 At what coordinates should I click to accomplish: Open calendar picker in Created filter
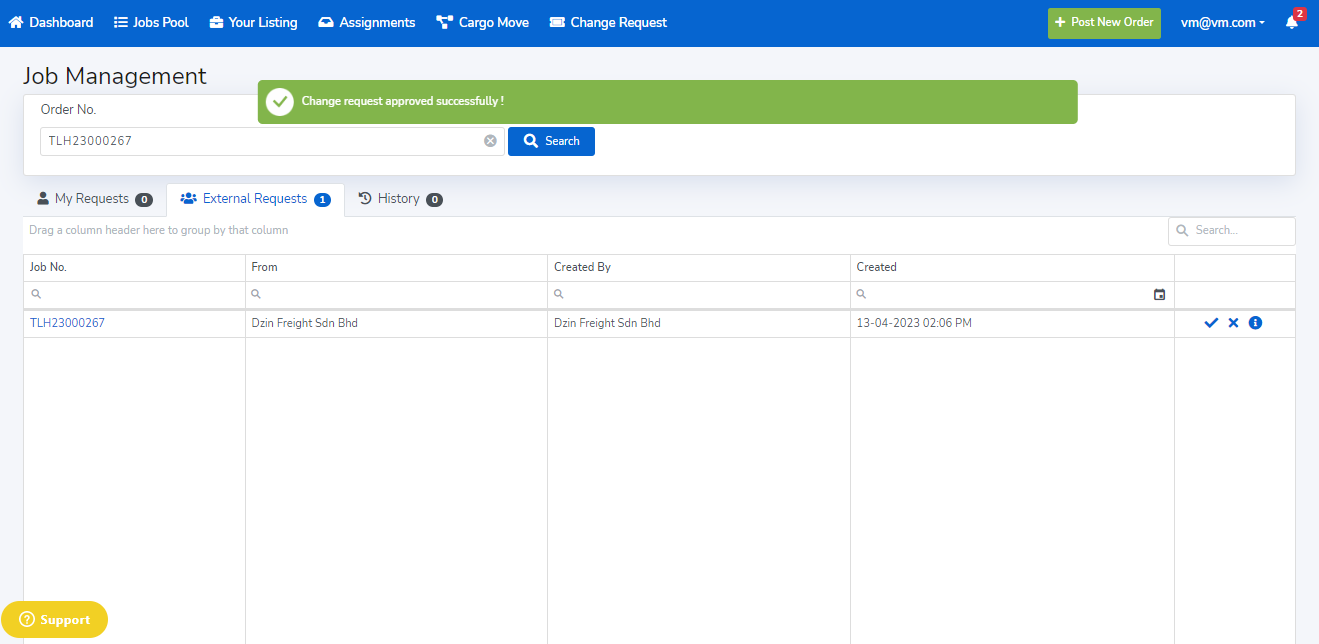[x=1159, y=295]
